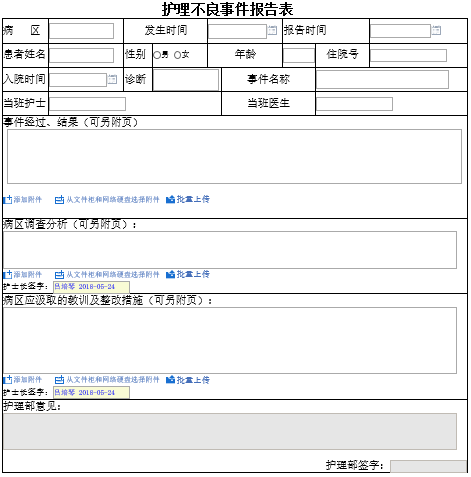Viewport: 471px width, 477px height.
Task: Focus the 事件名称 text box
Action: point(382,79)
